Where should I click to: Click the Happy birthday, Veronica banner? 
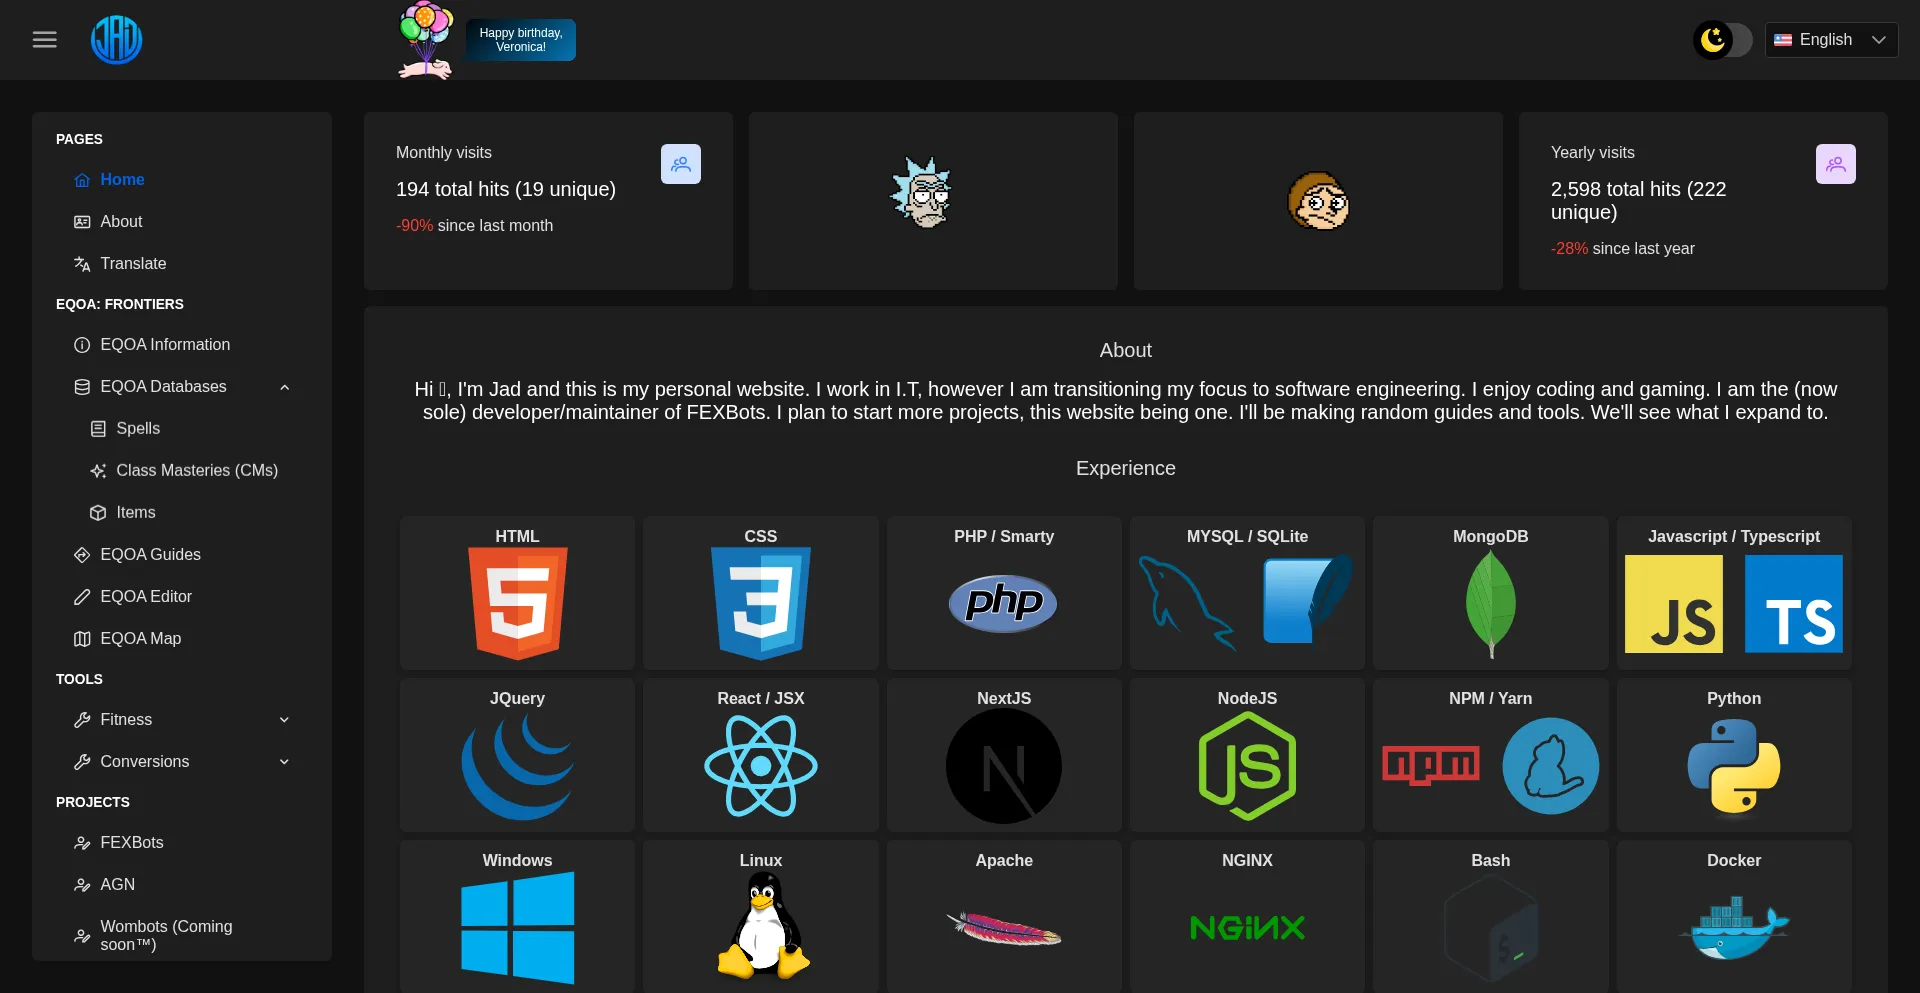tap(521, 40)
